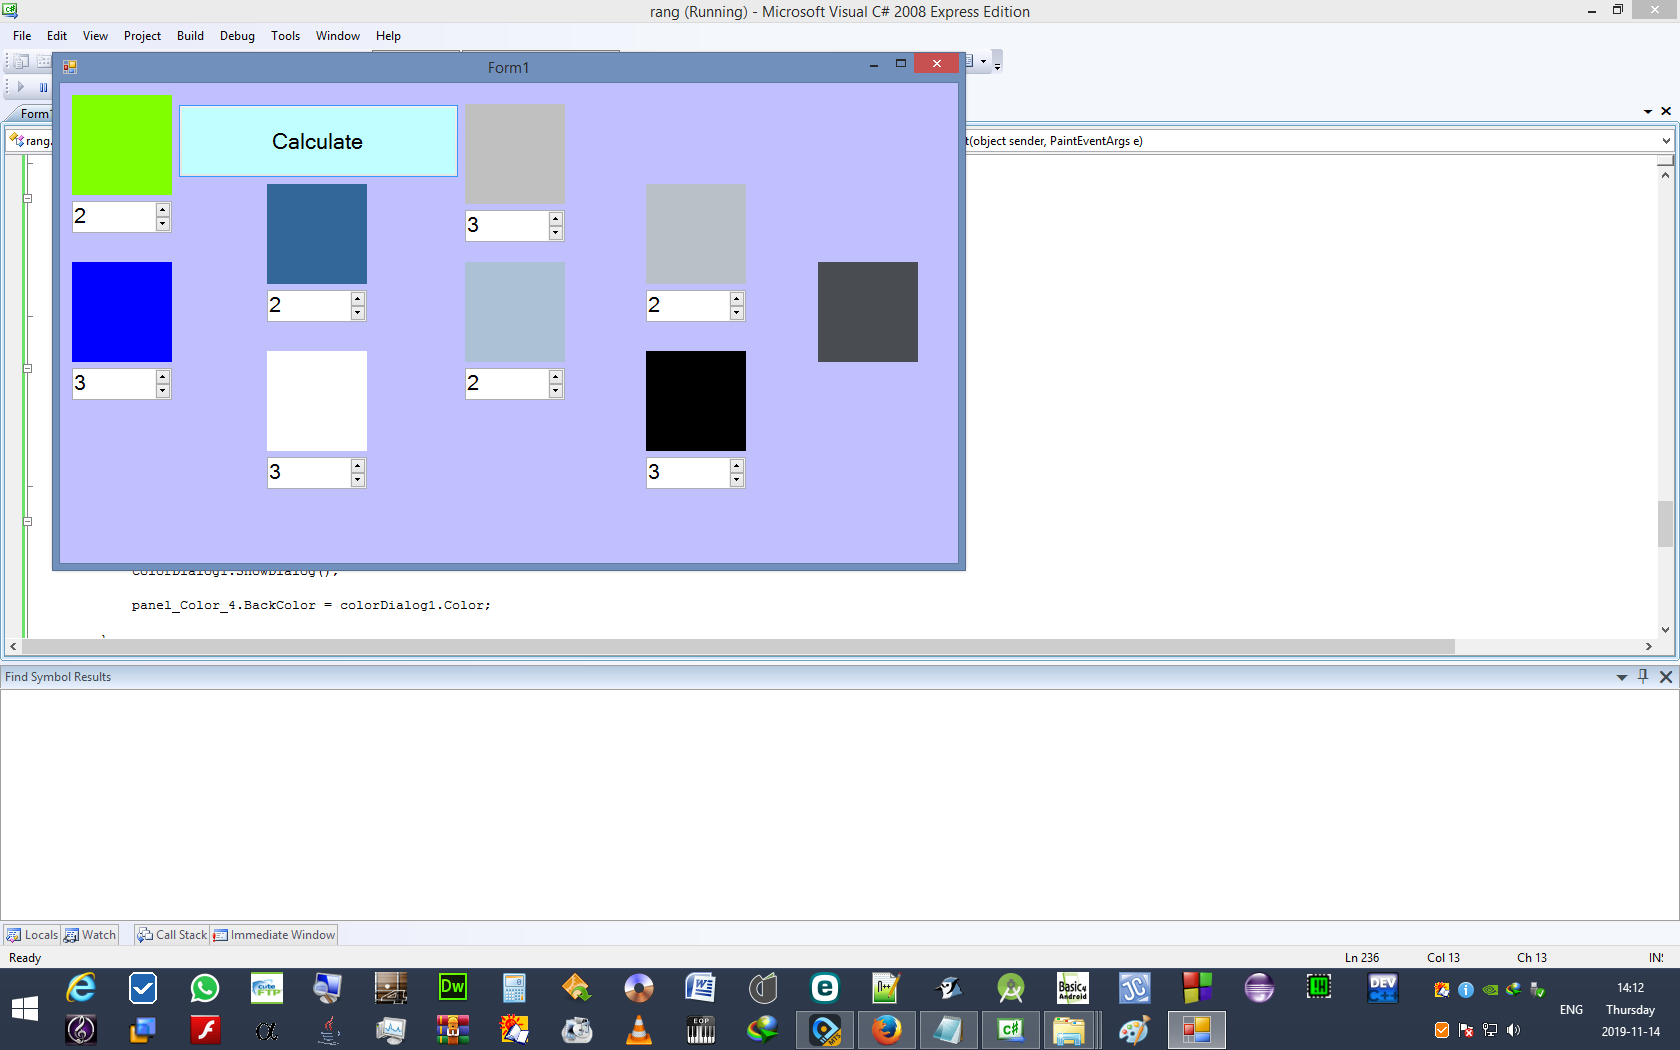Open JCreator from the taskbar
The height and width of the screenshot is (1050, 1680).
(x=1134, y=988)
